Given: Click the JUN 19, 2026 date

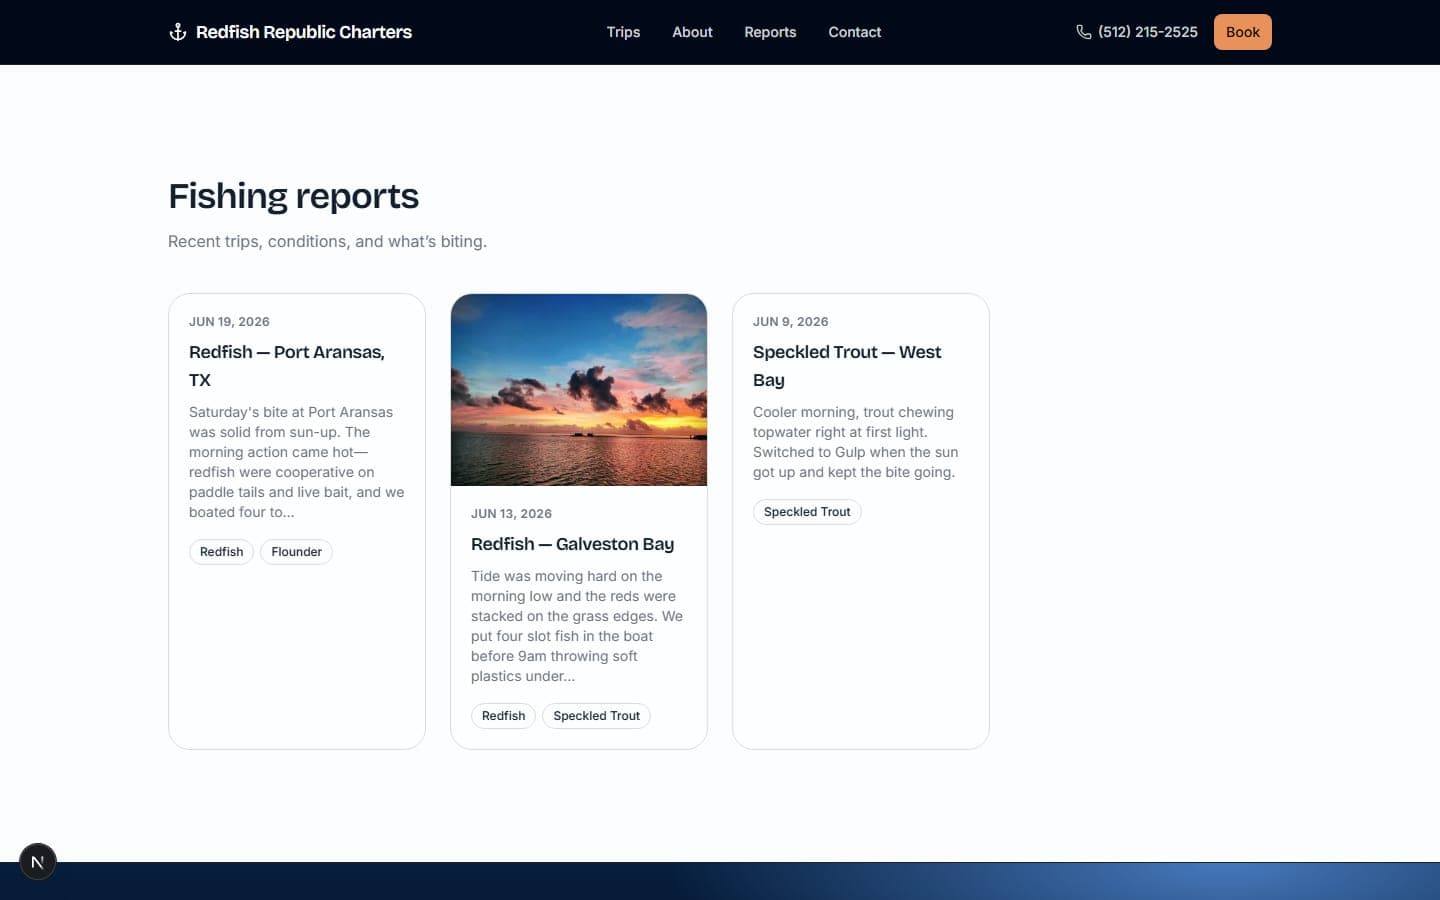Looking at the screenshot, I should point(229,322).
